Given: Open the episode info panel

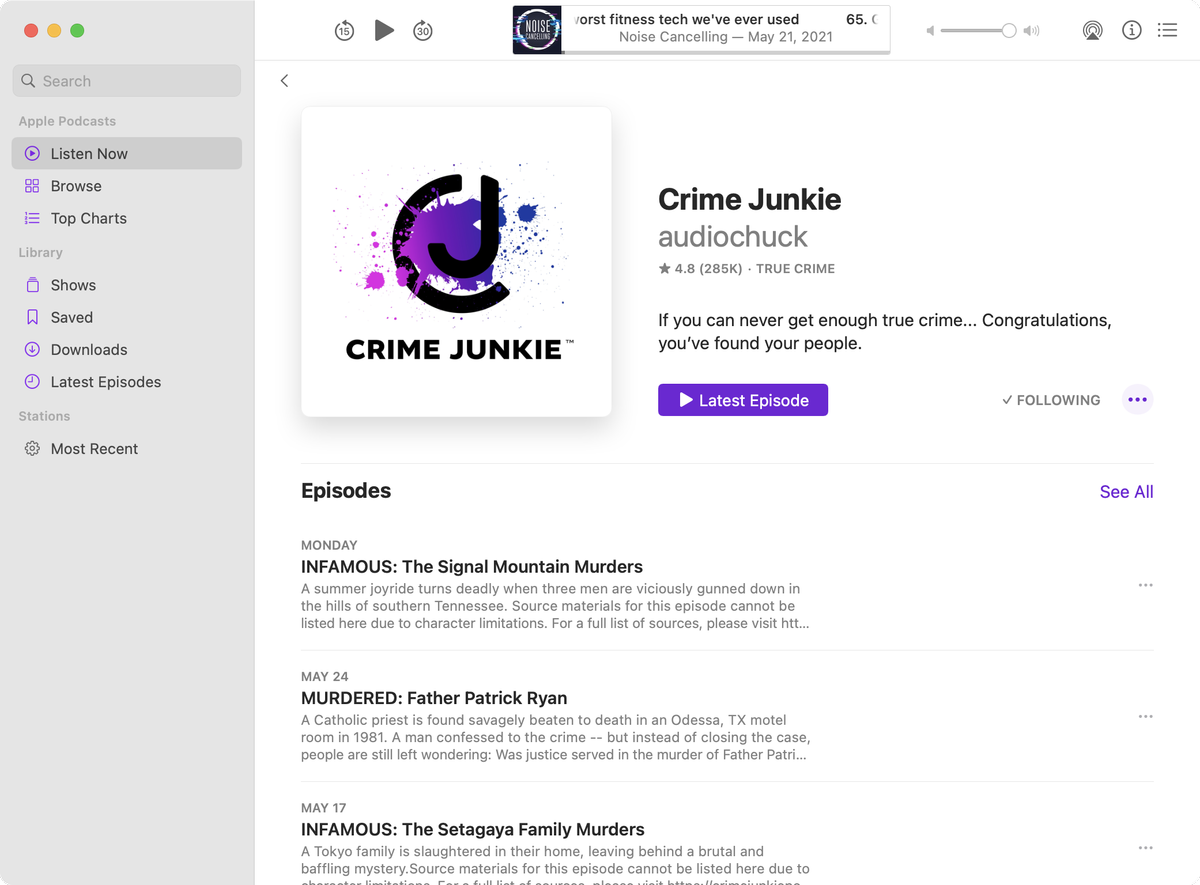Looking at the screenshot, I should 1131,30.
